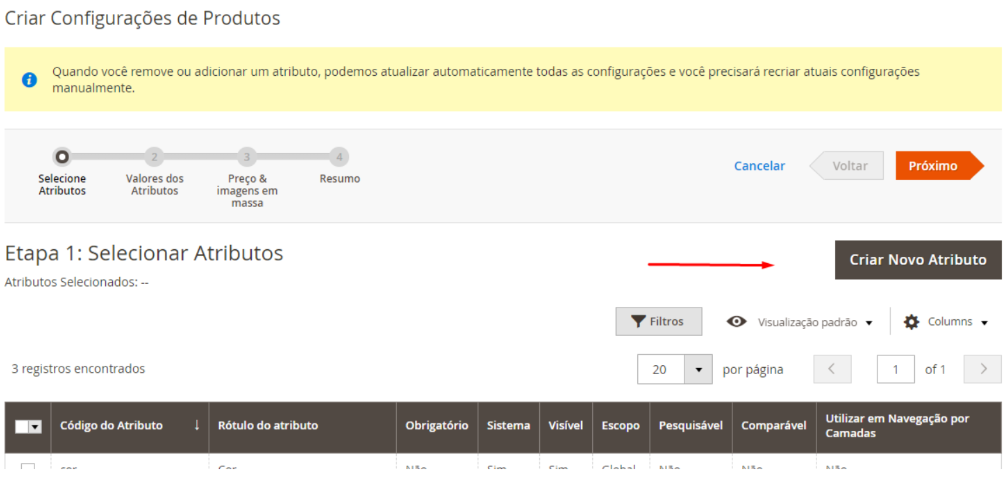The width and height of the screenshot is (1008, 483).
Task: Click the eye icon for Visualização padrão
Action: pos(737,322)
